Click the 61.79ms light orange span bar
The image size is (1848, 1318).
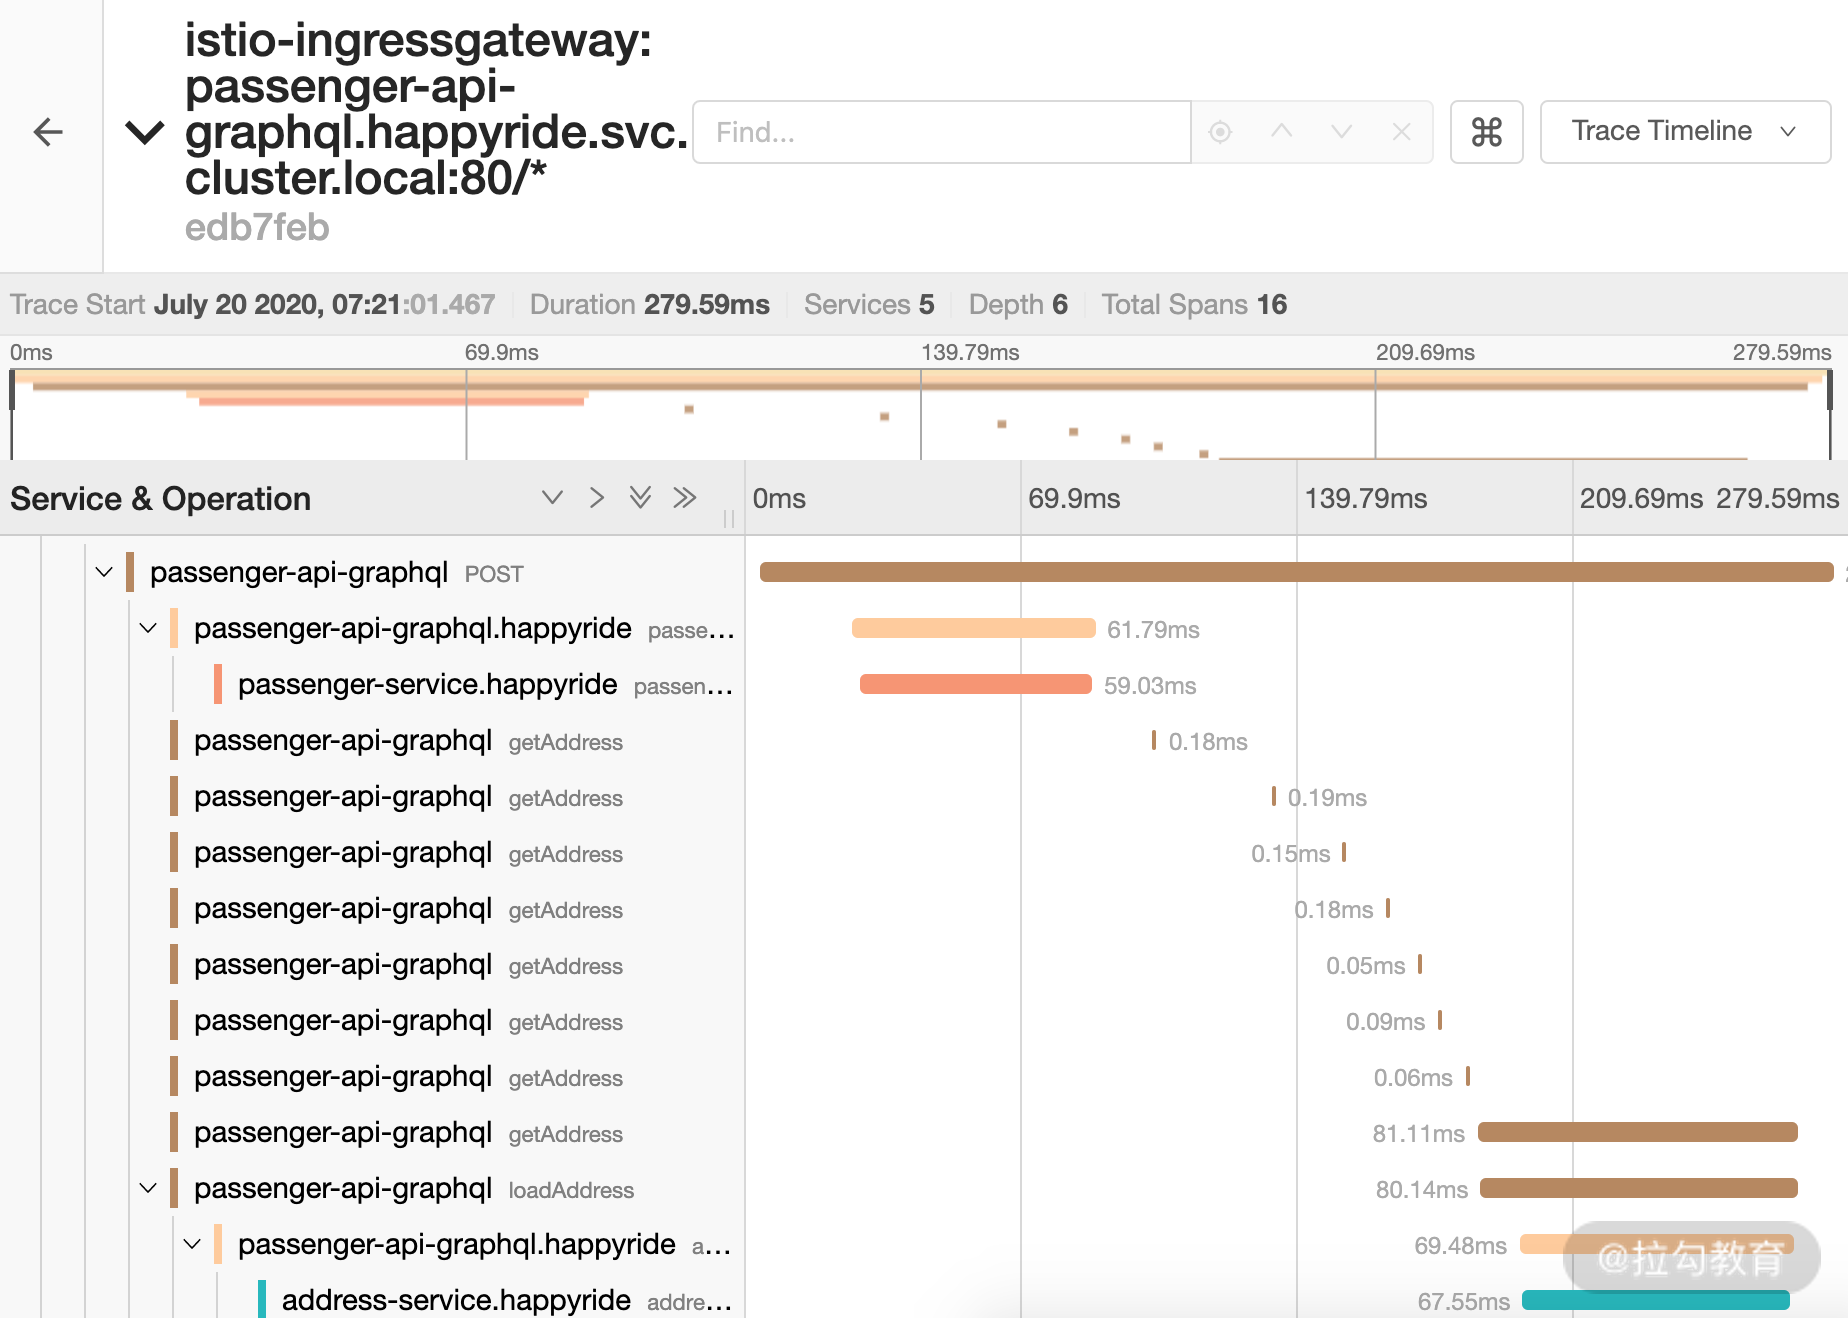coord(973,628)
